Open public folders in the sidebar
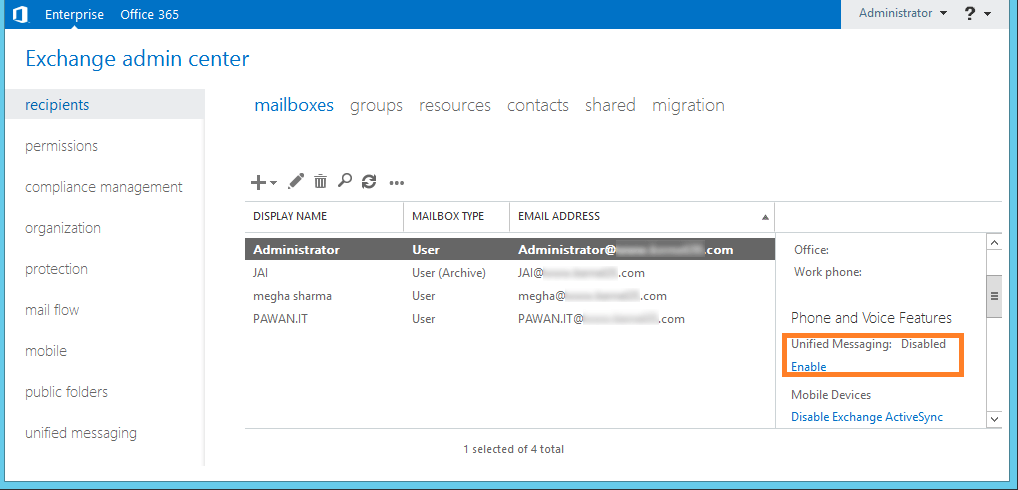Viewport: 1018px width, 490px height. (66, 392)
